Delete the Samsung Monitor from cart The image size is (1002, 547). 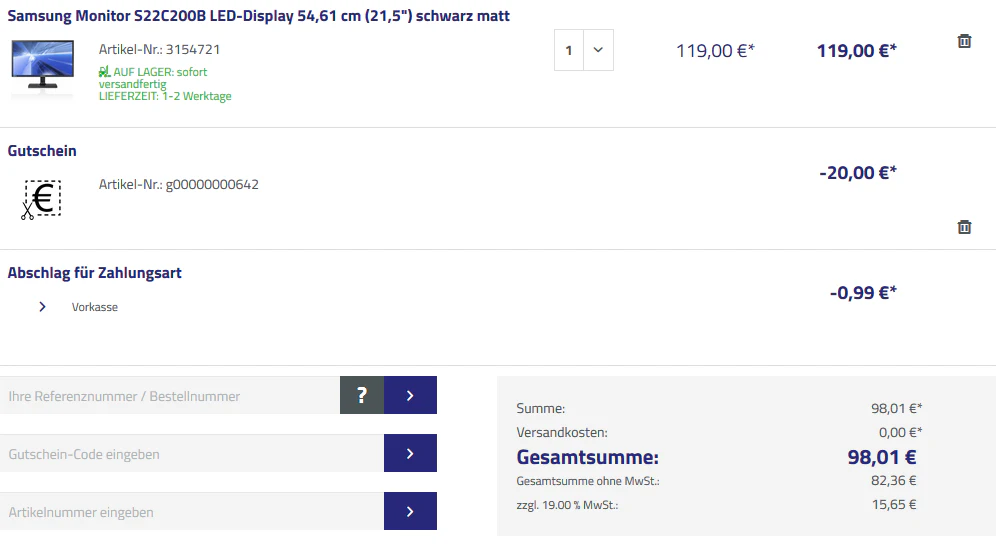[964, 41]
